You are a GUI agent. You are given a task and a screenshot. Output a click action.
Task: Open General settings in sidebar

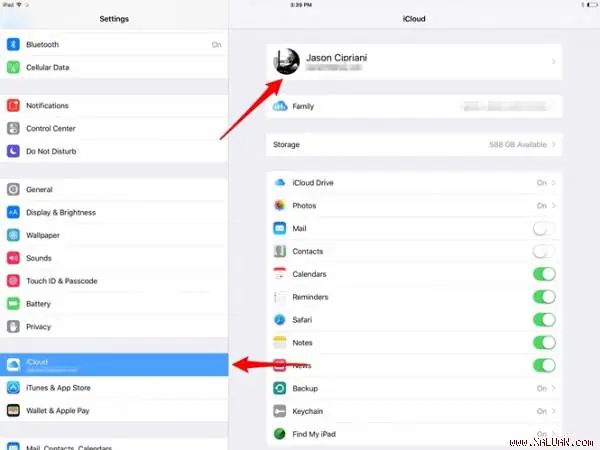(114, 189)
